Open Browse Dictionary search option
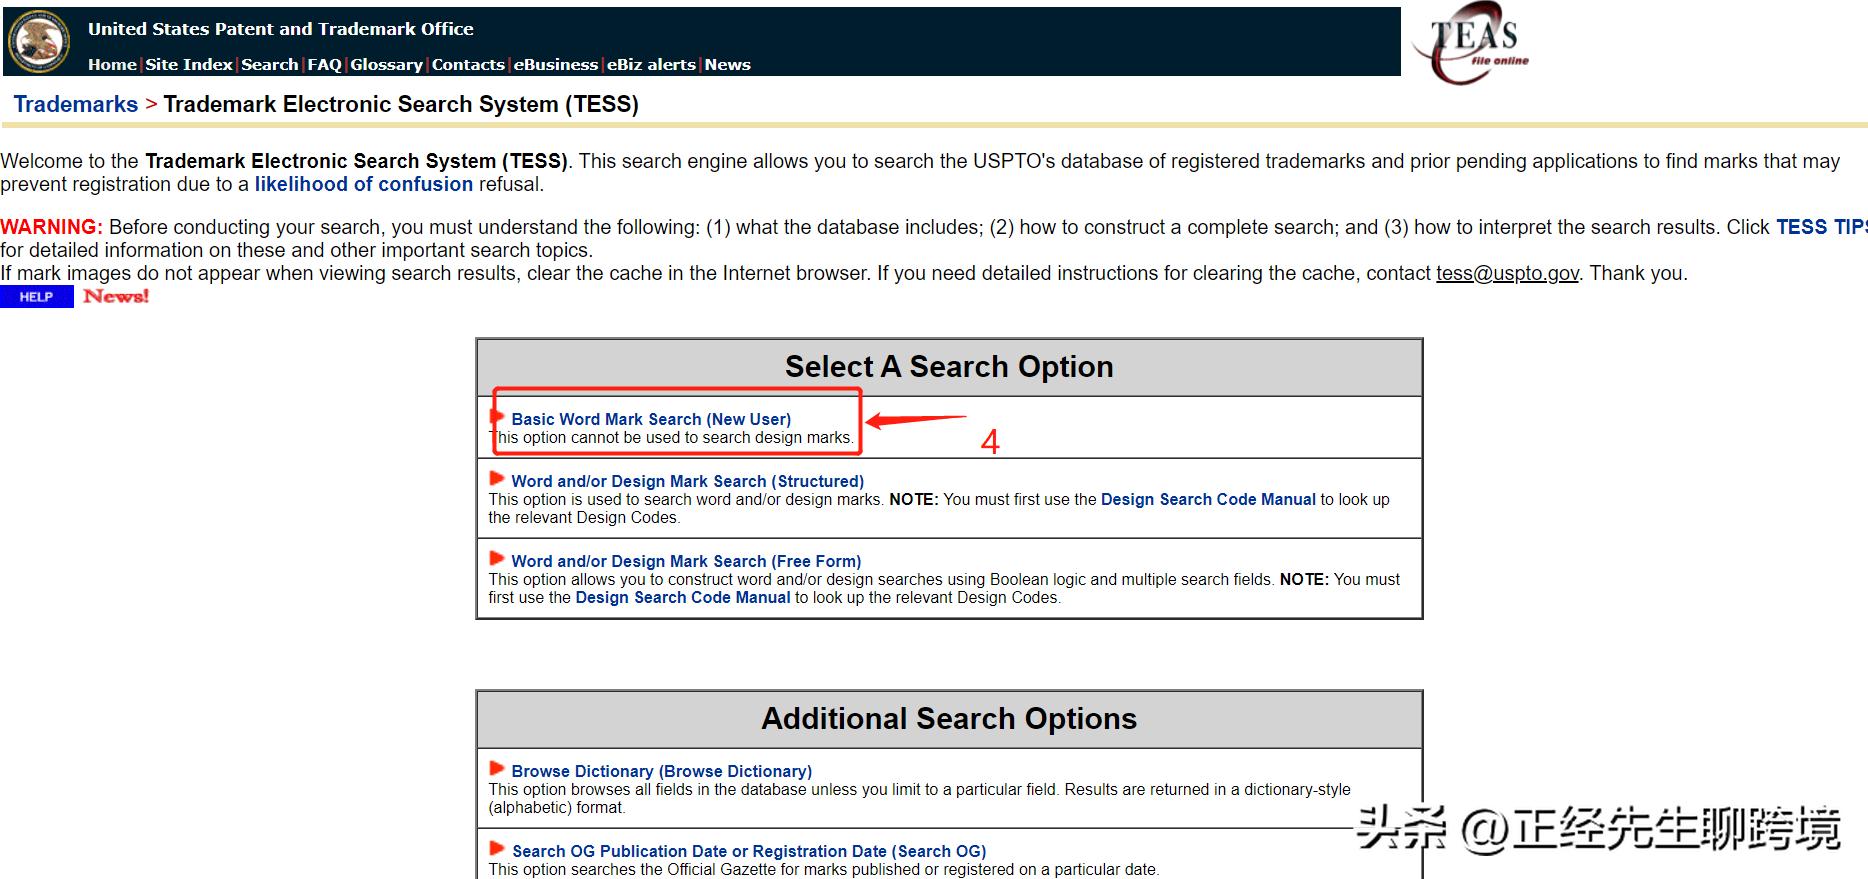The height and width of the screenshot is (879, 1868). coord(661,771)
